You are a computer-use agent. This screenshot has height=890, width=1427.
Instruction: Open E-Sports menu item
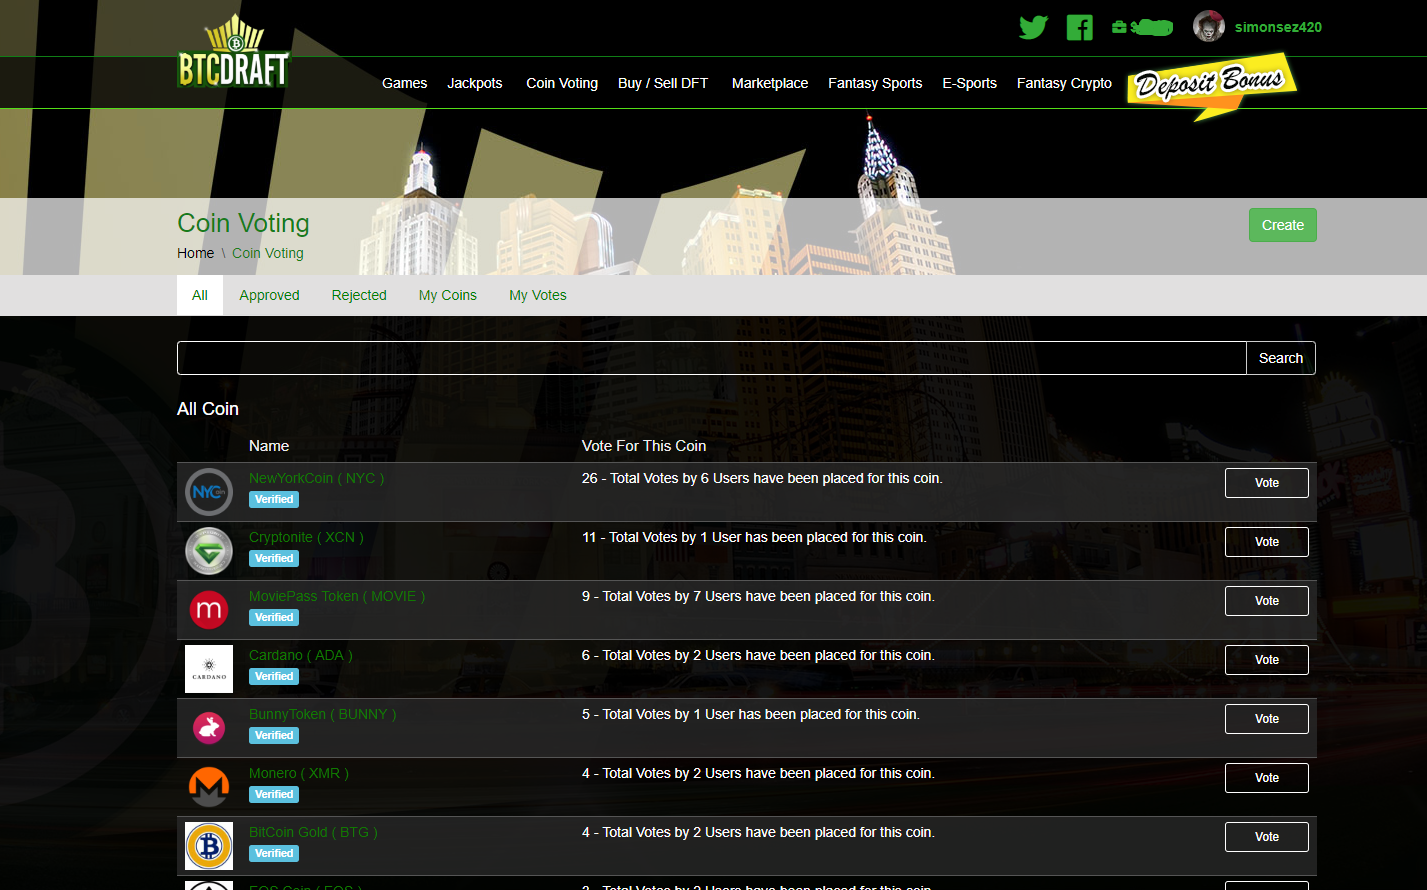tap(969, 83)
